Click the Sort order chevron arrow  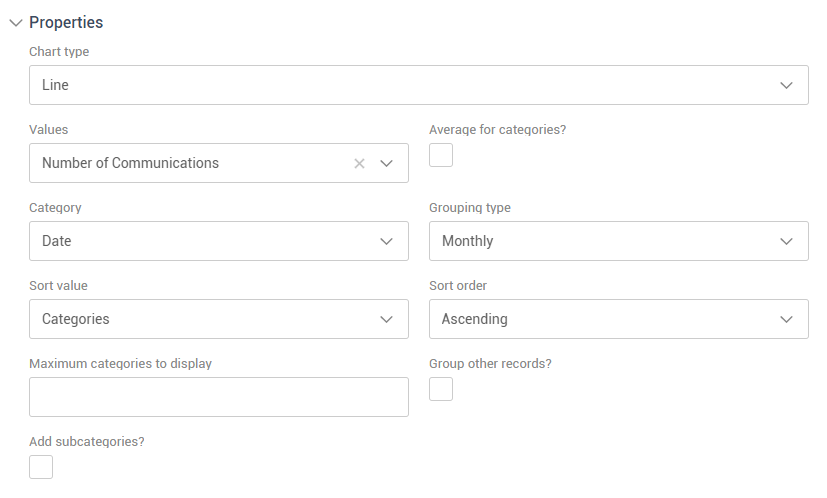[786, 319]
